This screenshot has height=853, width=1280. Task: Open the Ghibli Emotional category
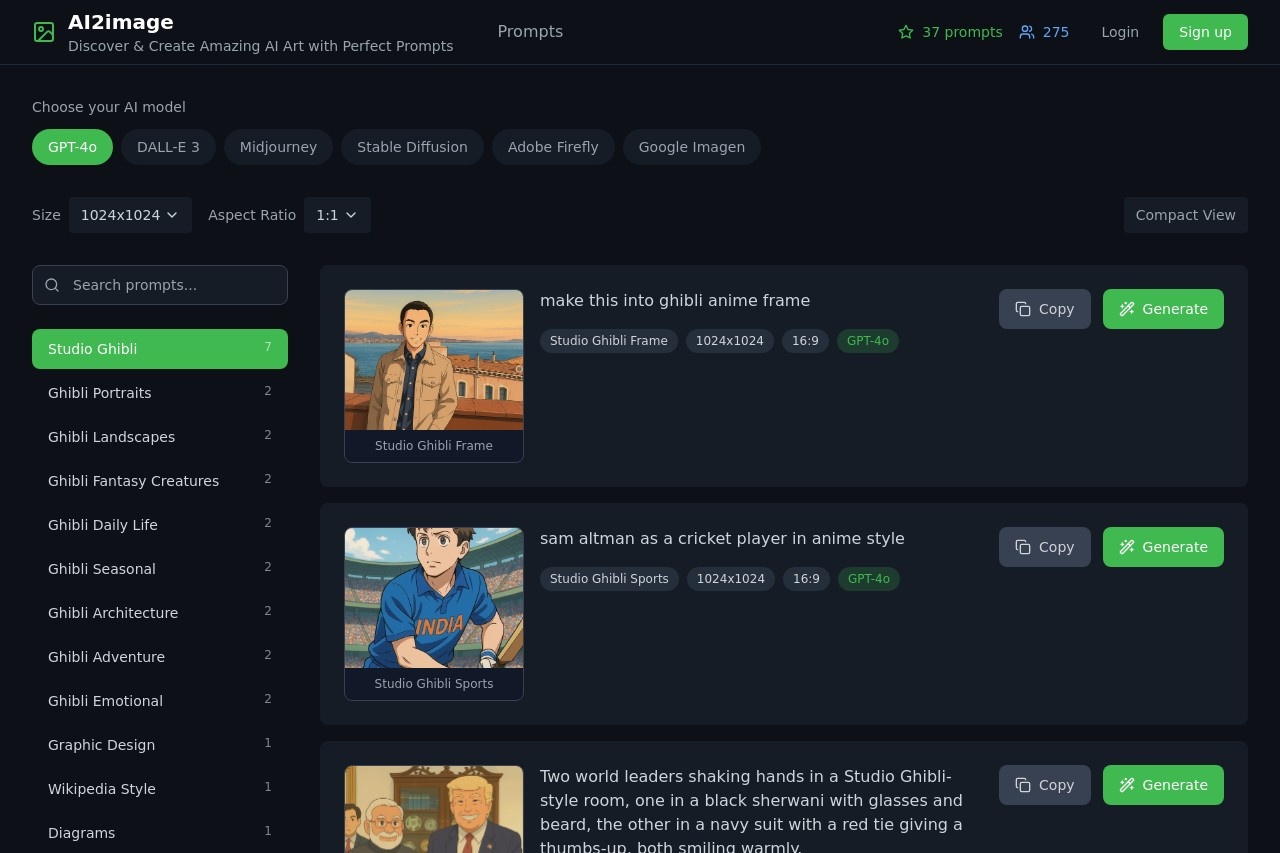coord(160,701)
